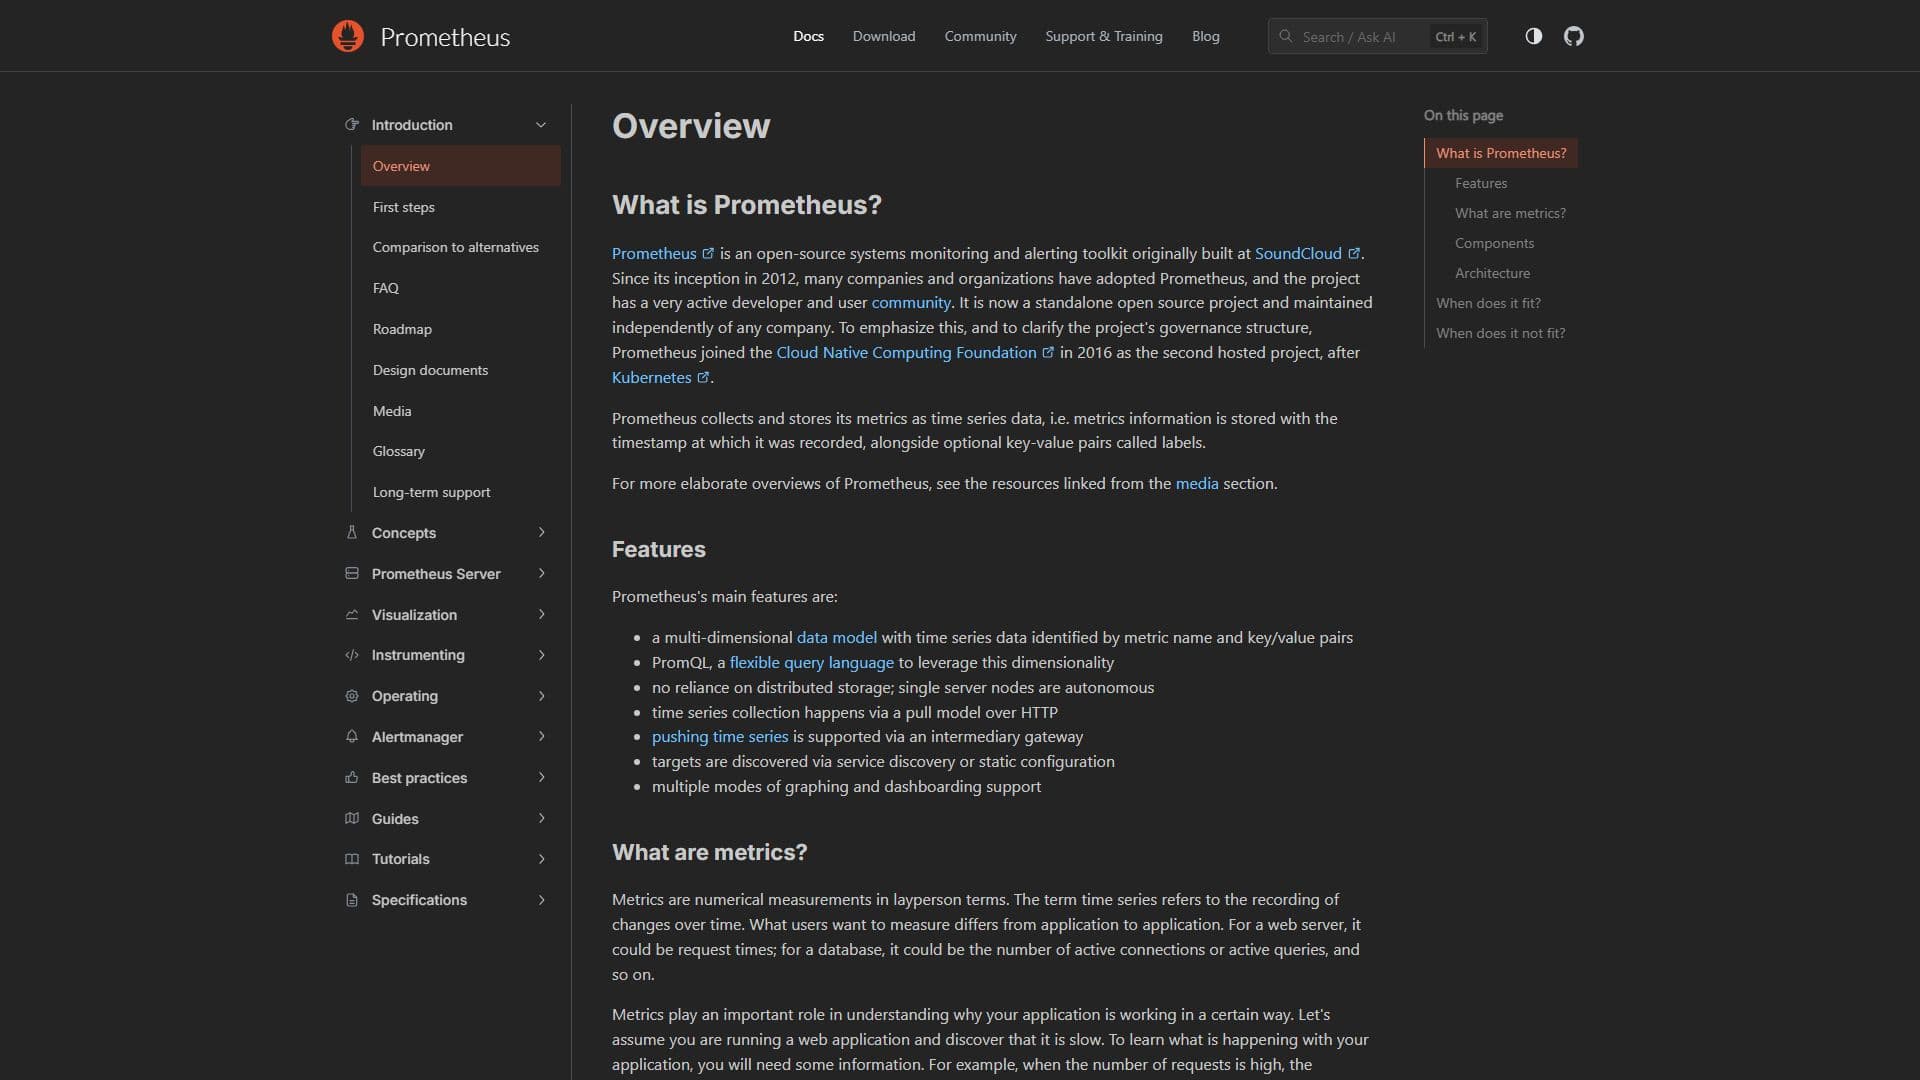The width and height of the screenshot is (1920, 1080).
Task: Click the Search / Ask AI field
Action: [x=1377, y=36]
